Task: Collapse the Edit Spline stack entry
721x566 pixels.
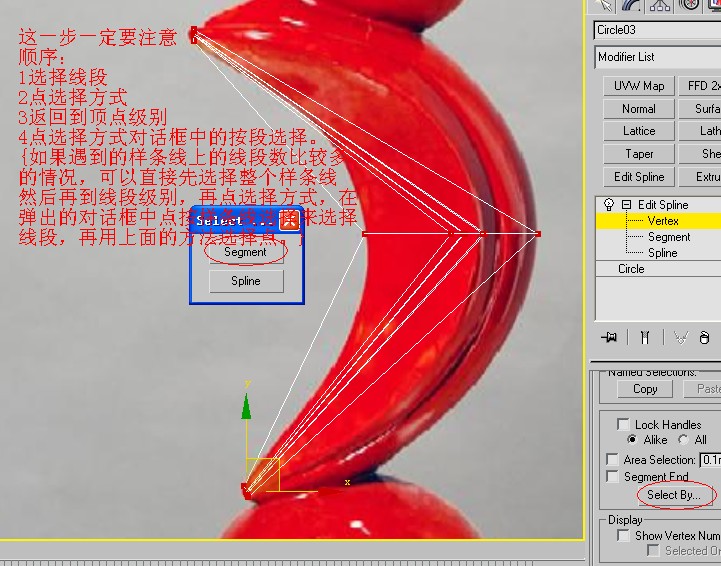Action: (x=626, y=205)
